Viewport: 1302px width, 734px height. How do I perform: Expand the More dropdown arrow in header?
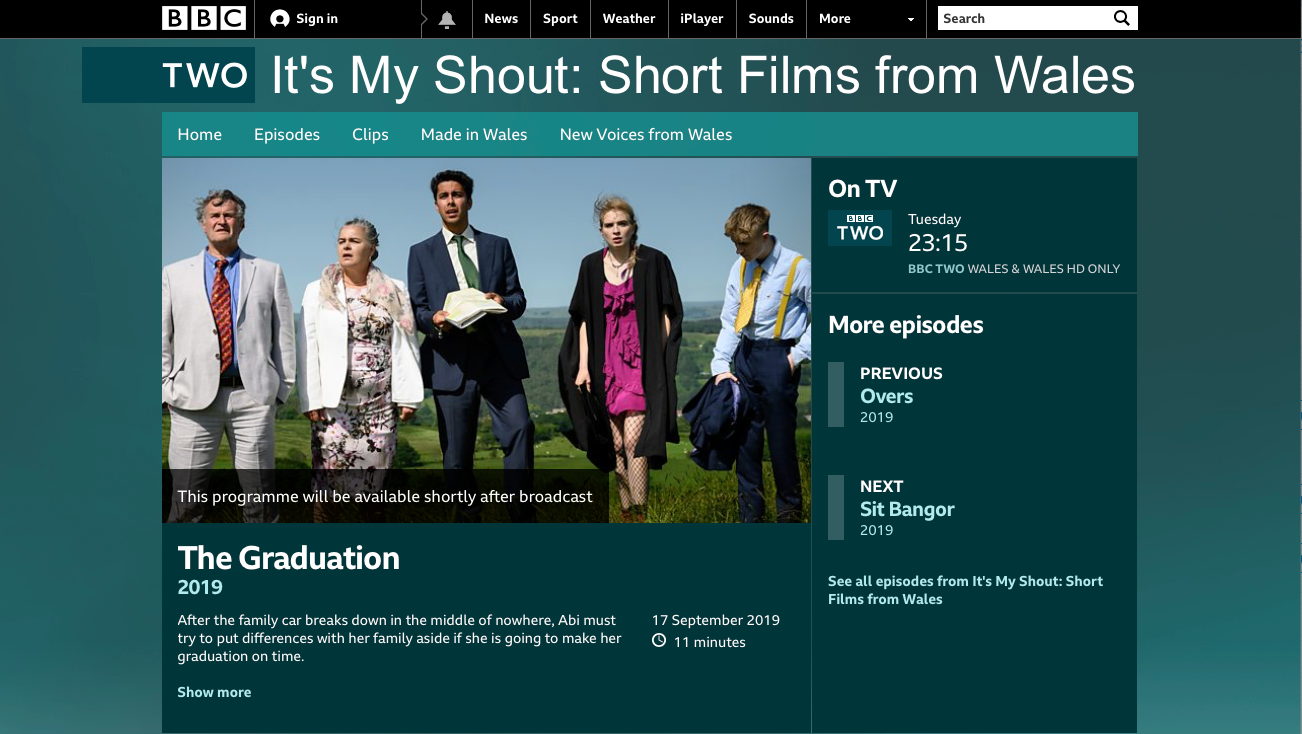910,19
